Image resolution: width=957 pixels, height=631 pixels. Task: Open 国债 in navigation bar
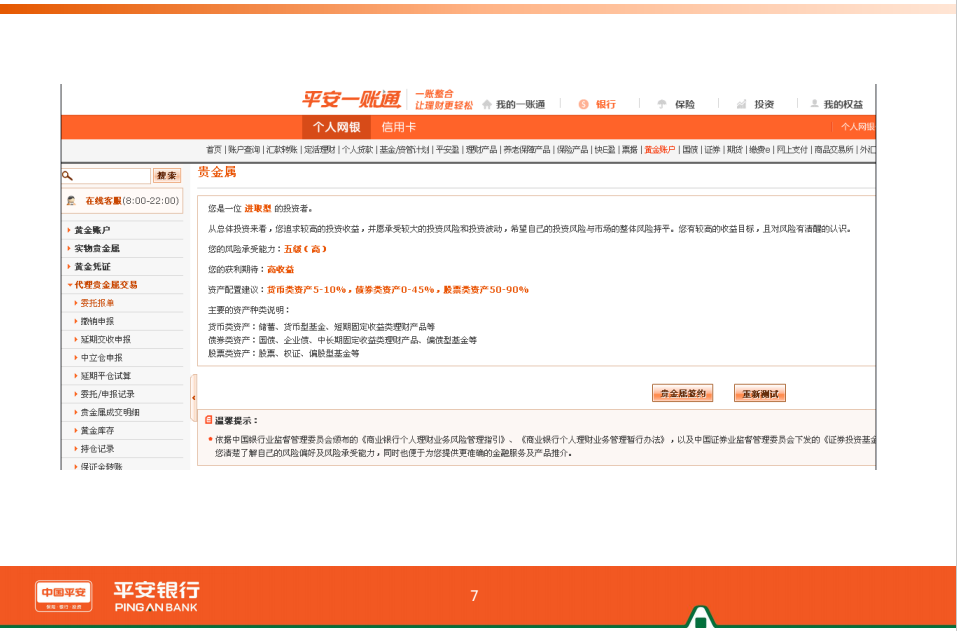tap(690, 150)
